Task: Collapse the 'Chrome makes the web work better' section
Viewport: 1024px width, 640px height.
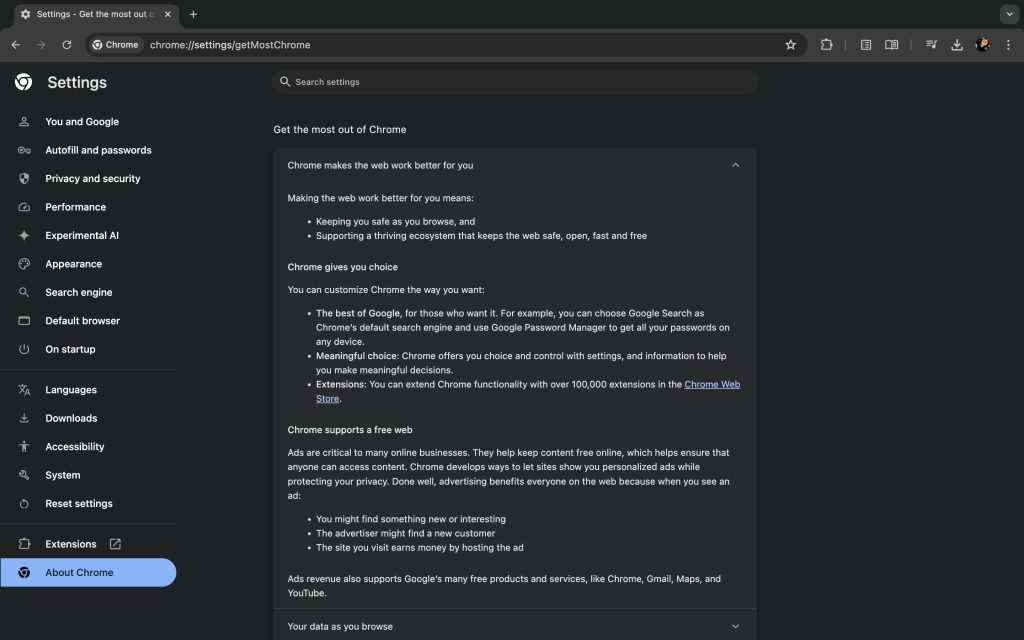Action: point(735,165)
